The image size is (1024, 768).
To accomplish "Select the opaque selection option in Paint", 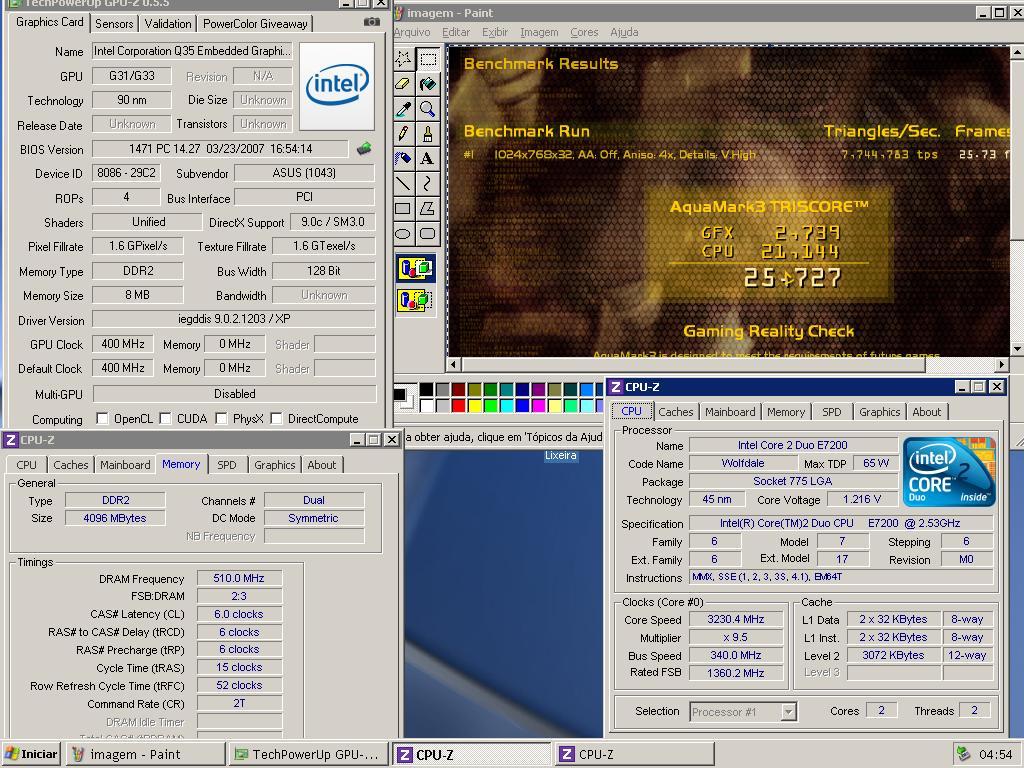I will pos(415,268).
